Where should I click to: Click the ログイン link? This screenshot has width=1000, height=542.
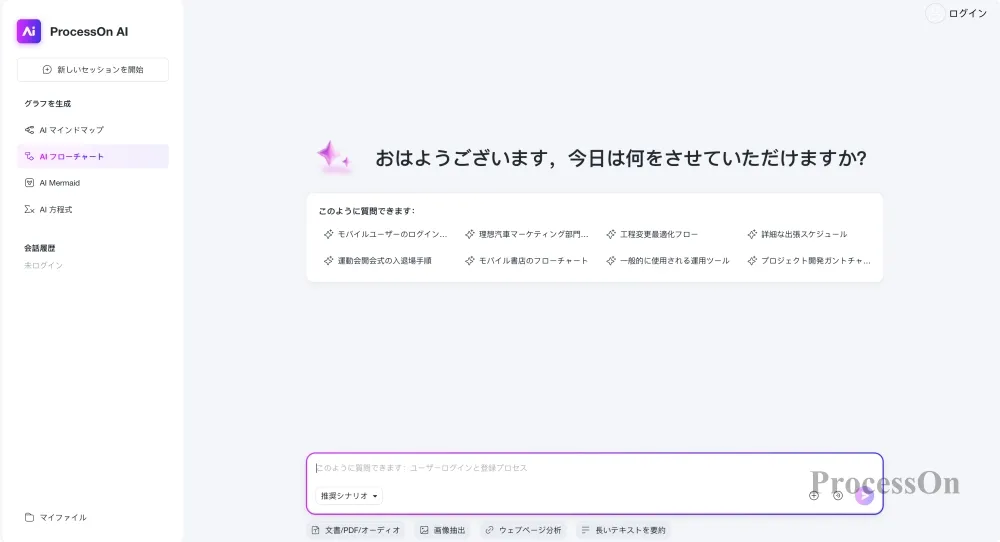tap(967, 13)
